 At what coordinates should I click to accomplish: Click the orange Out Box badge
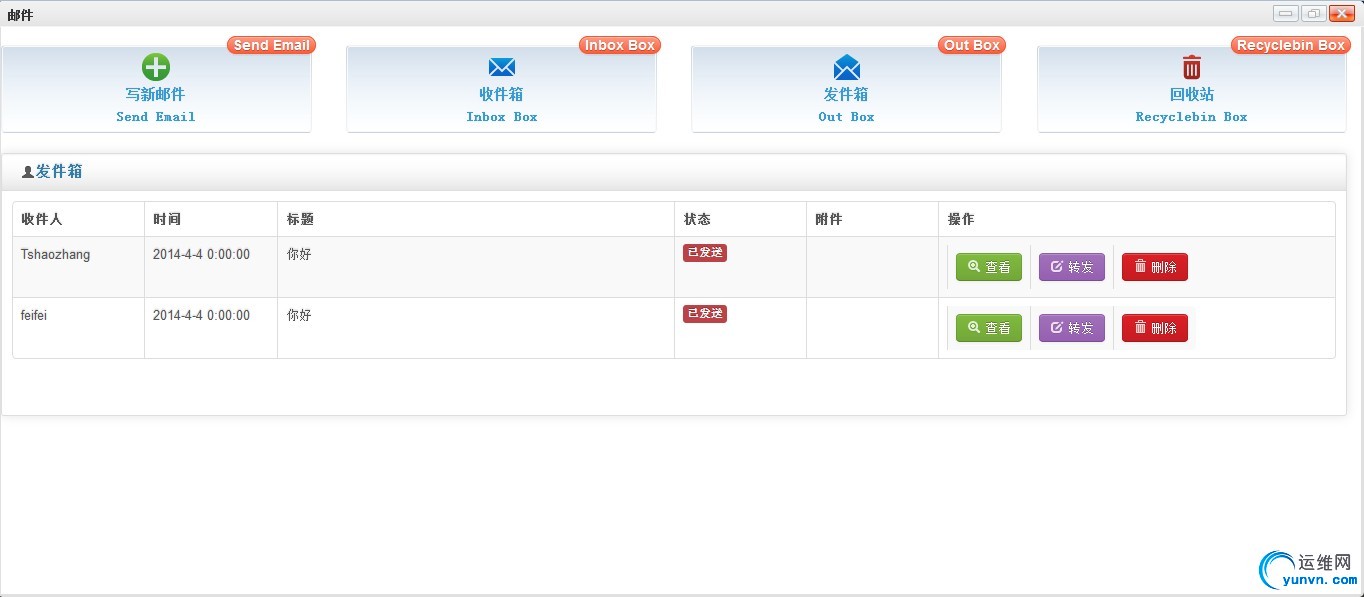(x=971, y=45)
